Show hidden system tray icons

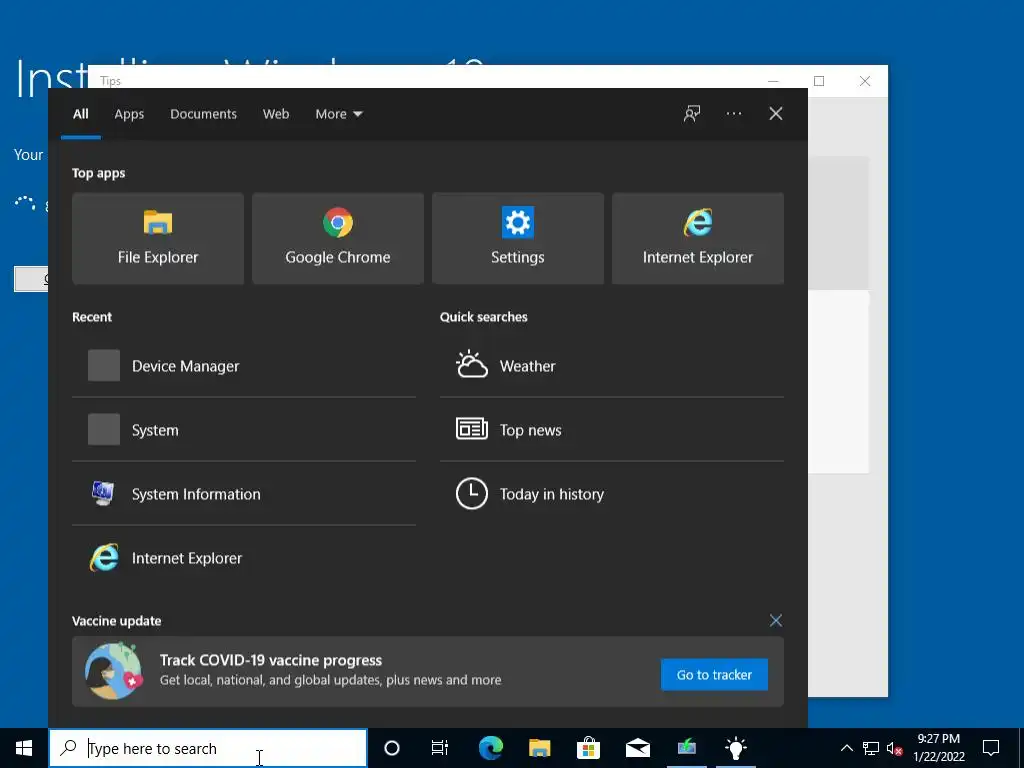[x=846, y=748]
